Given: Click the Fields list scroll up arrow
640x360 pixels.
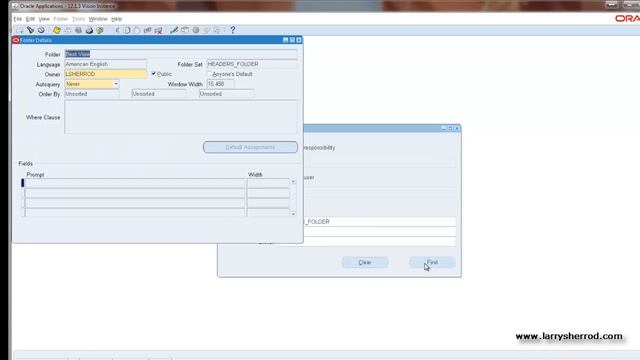Looking at the screenshot, I should [x=293, y=182].
